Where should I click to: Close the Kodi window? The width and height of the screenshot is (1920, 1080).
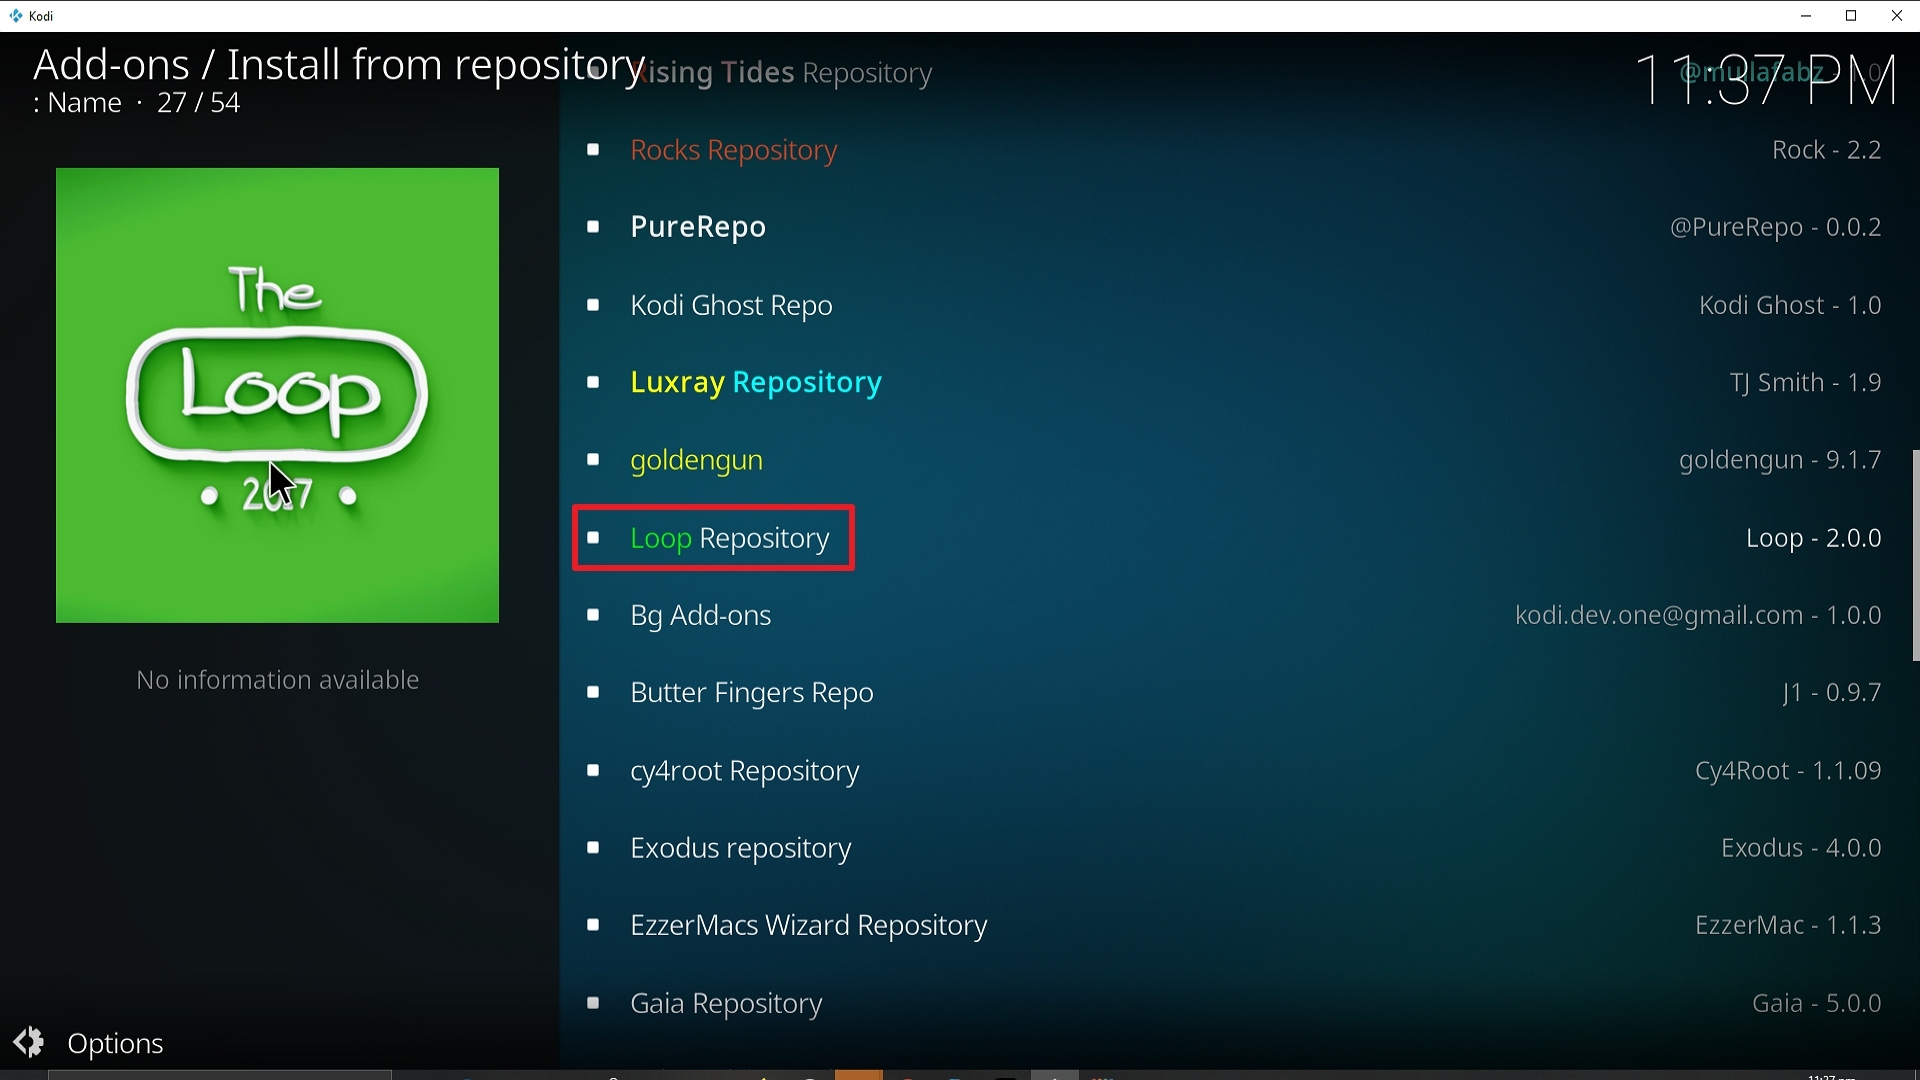(1897, 16)
